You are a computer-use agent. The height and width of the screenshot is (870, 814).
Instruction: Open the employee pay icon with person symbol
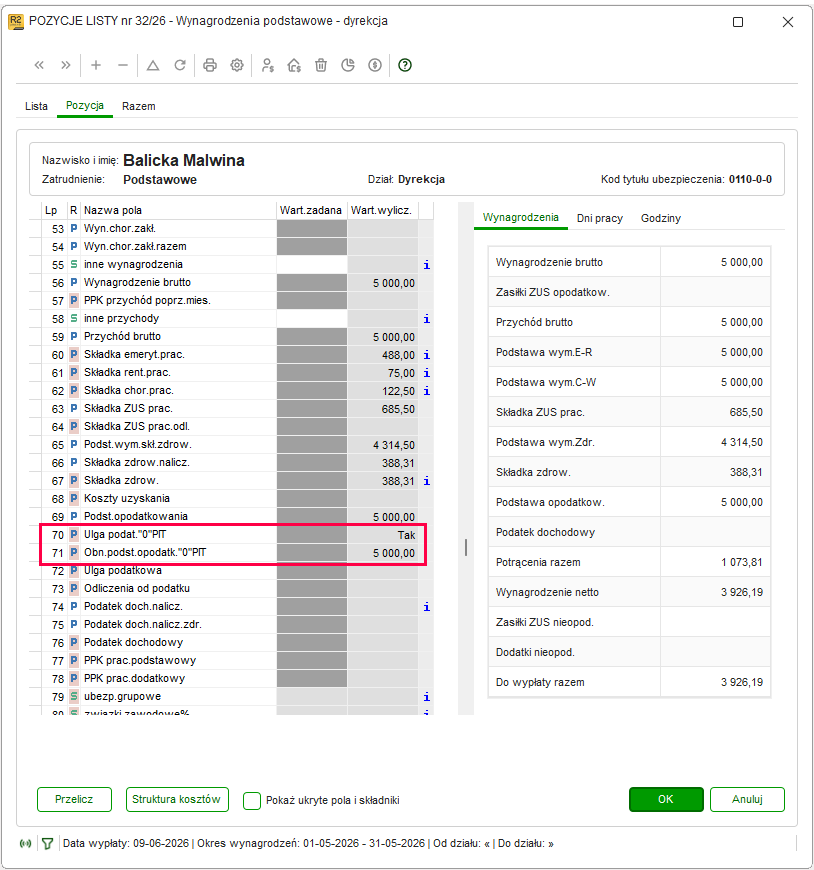click(267, 65)
